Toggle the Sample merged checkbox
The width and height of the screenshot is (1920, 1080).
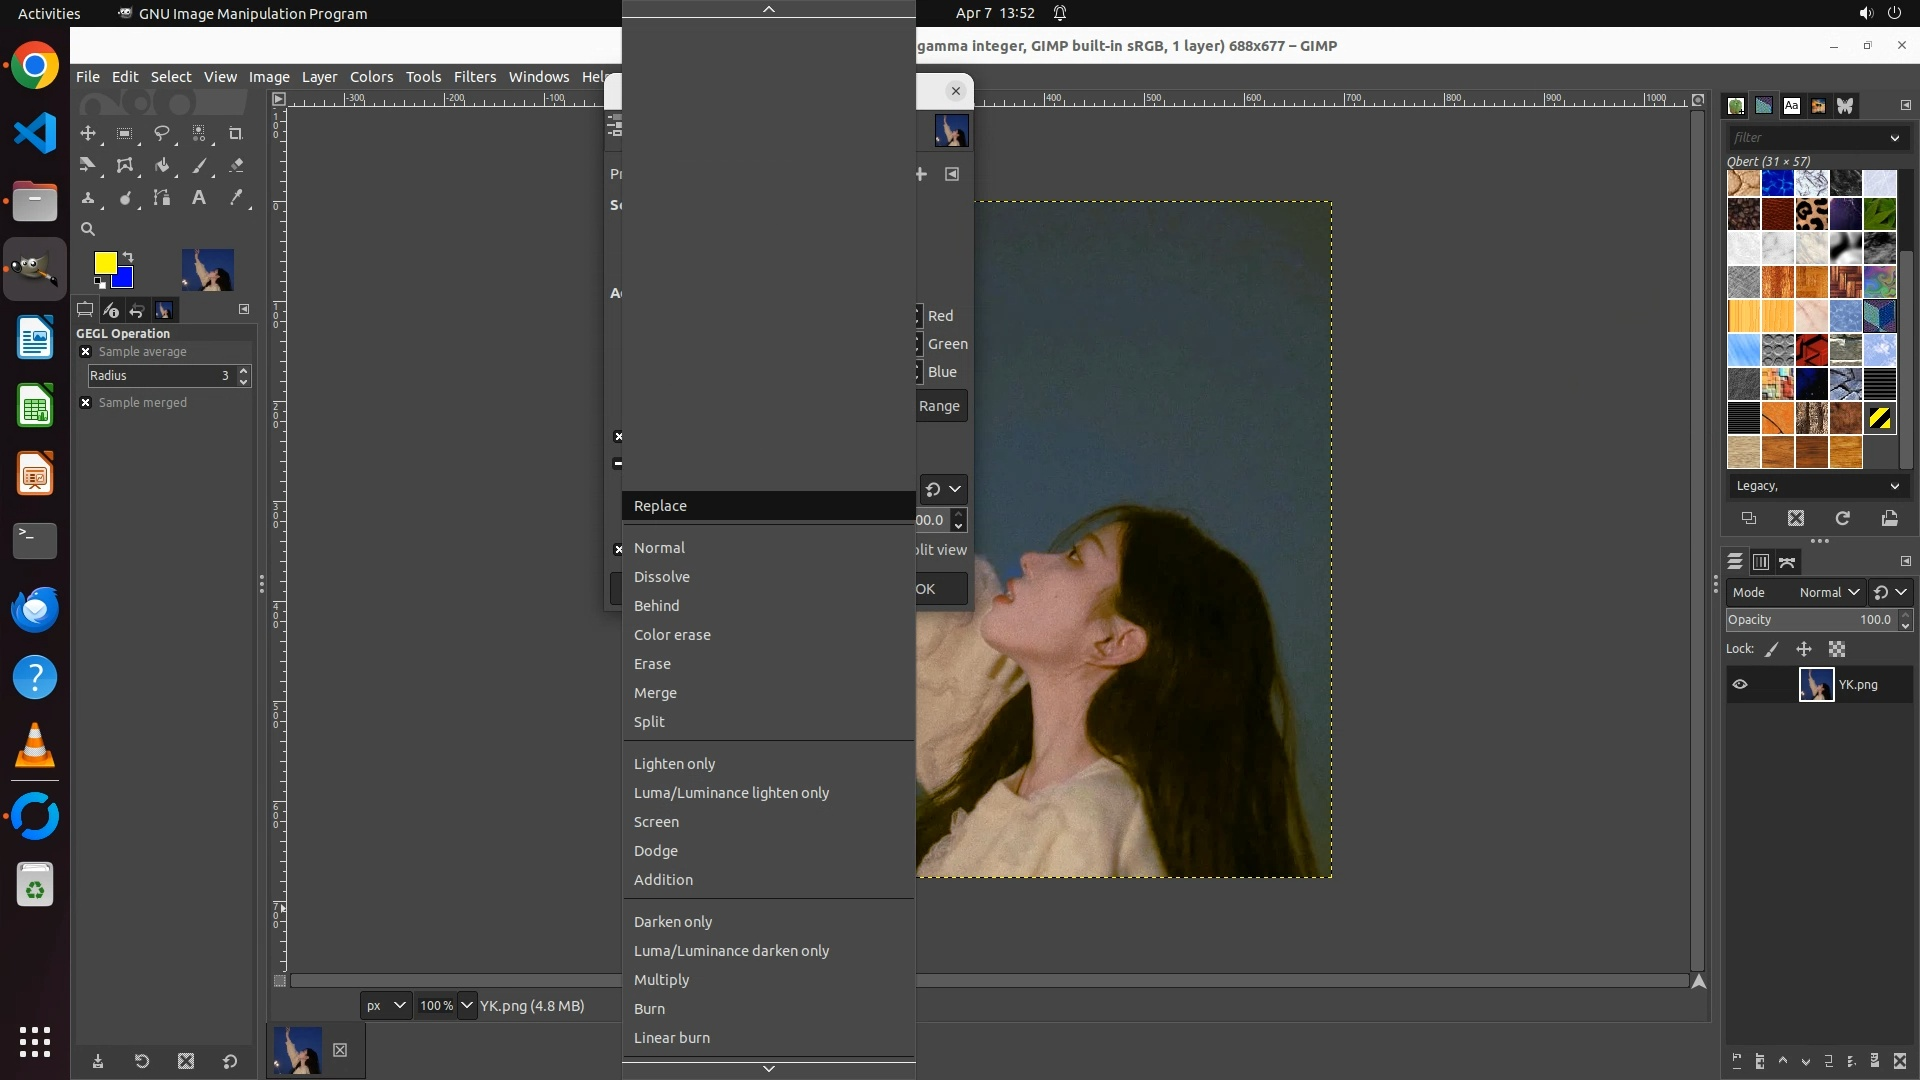(x=86, y=403)
